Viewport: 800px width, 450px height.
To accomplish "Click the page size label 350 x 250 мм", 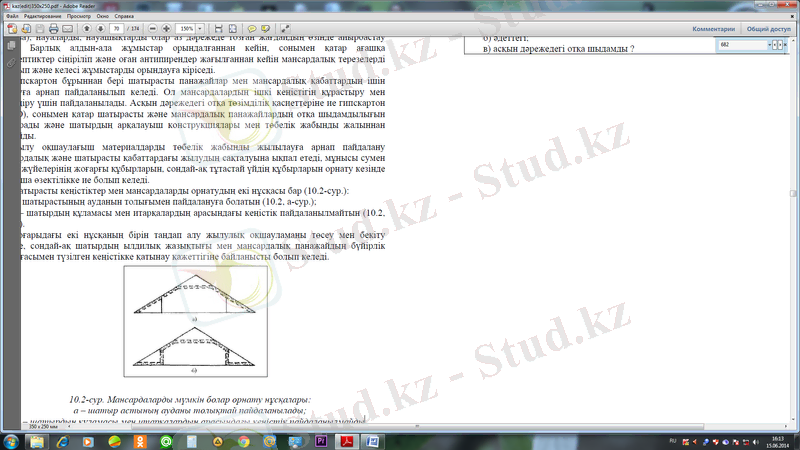I will coord(43,427).
